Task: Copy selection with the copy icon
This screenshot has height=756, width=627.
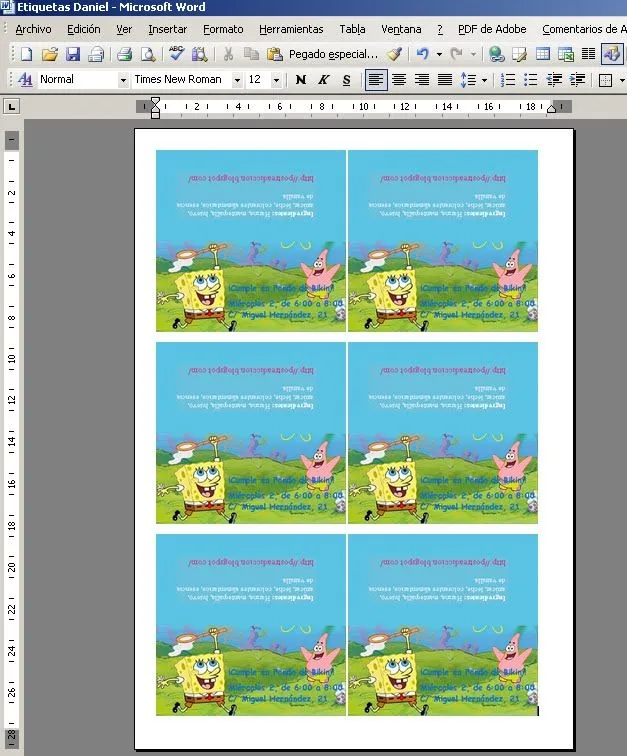Action: click(251, 54)
